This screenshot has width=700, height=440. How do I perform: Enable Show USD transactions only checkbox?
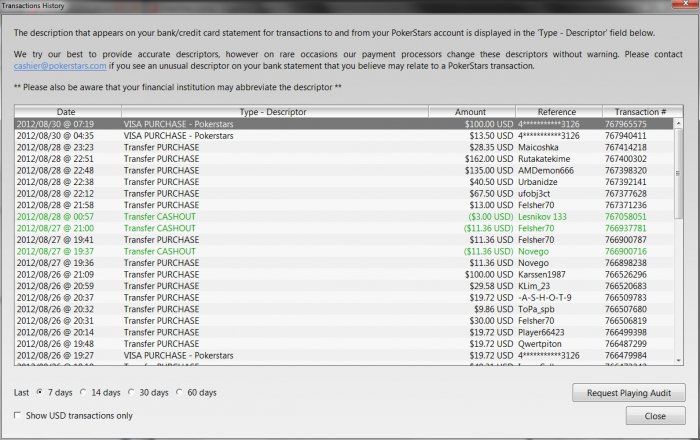tap(17, 415)
